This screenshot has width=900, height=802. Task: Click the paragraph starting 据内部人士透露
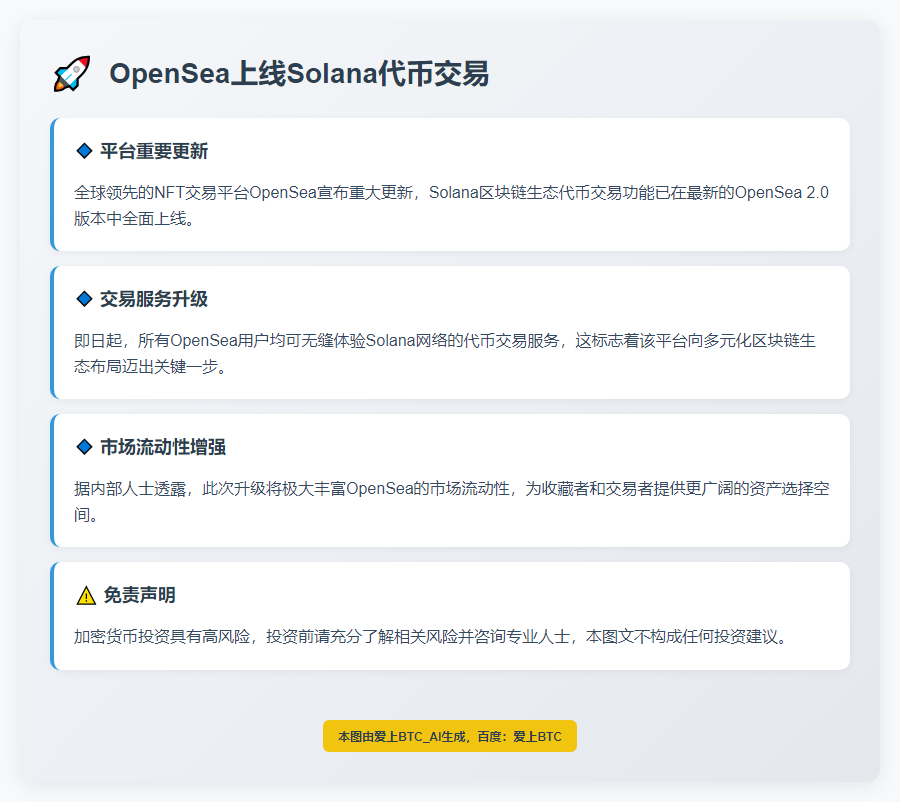[451, 501]
